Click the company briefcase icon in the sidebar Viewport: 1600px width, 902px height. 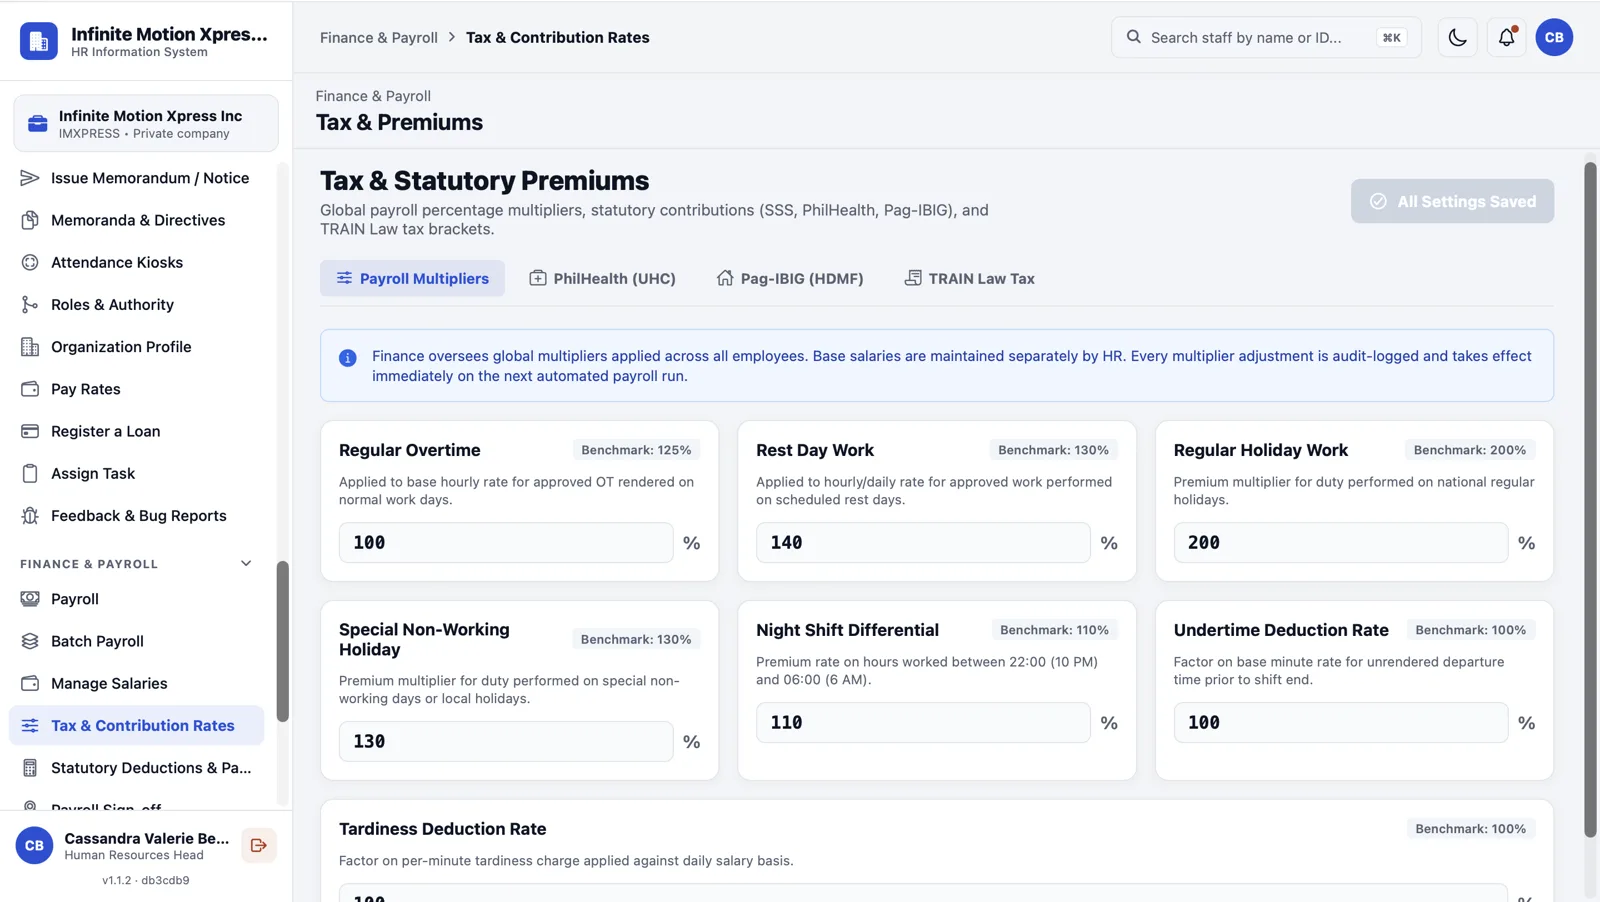38,124
